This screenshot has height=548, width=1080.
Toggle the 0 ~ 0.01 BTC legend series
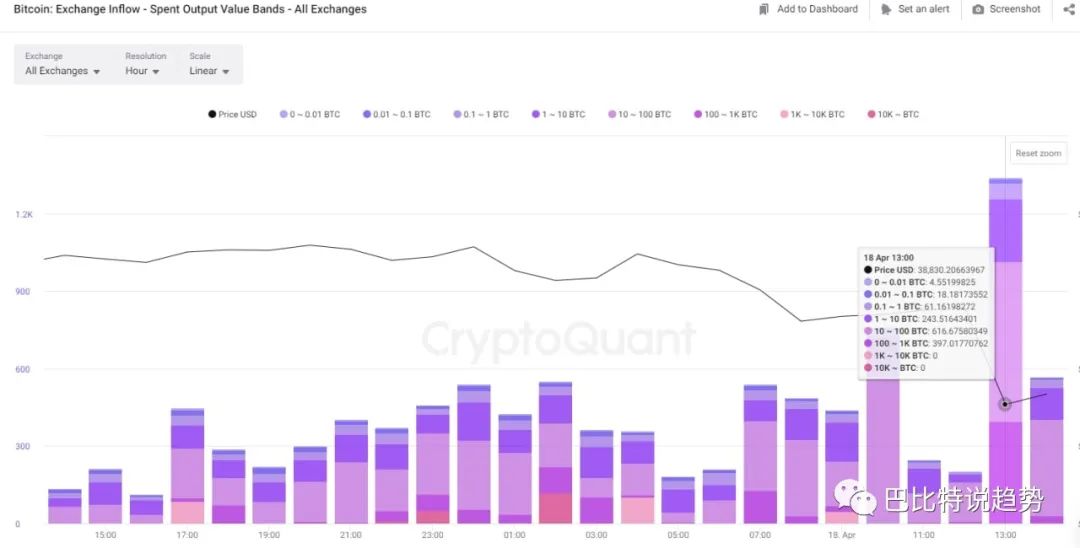[309, 114]
